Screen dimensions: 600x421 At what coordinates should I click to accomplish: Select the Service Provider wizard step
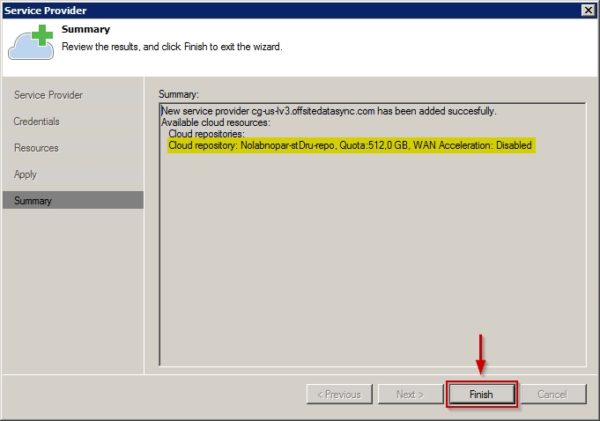pos(48,95)
